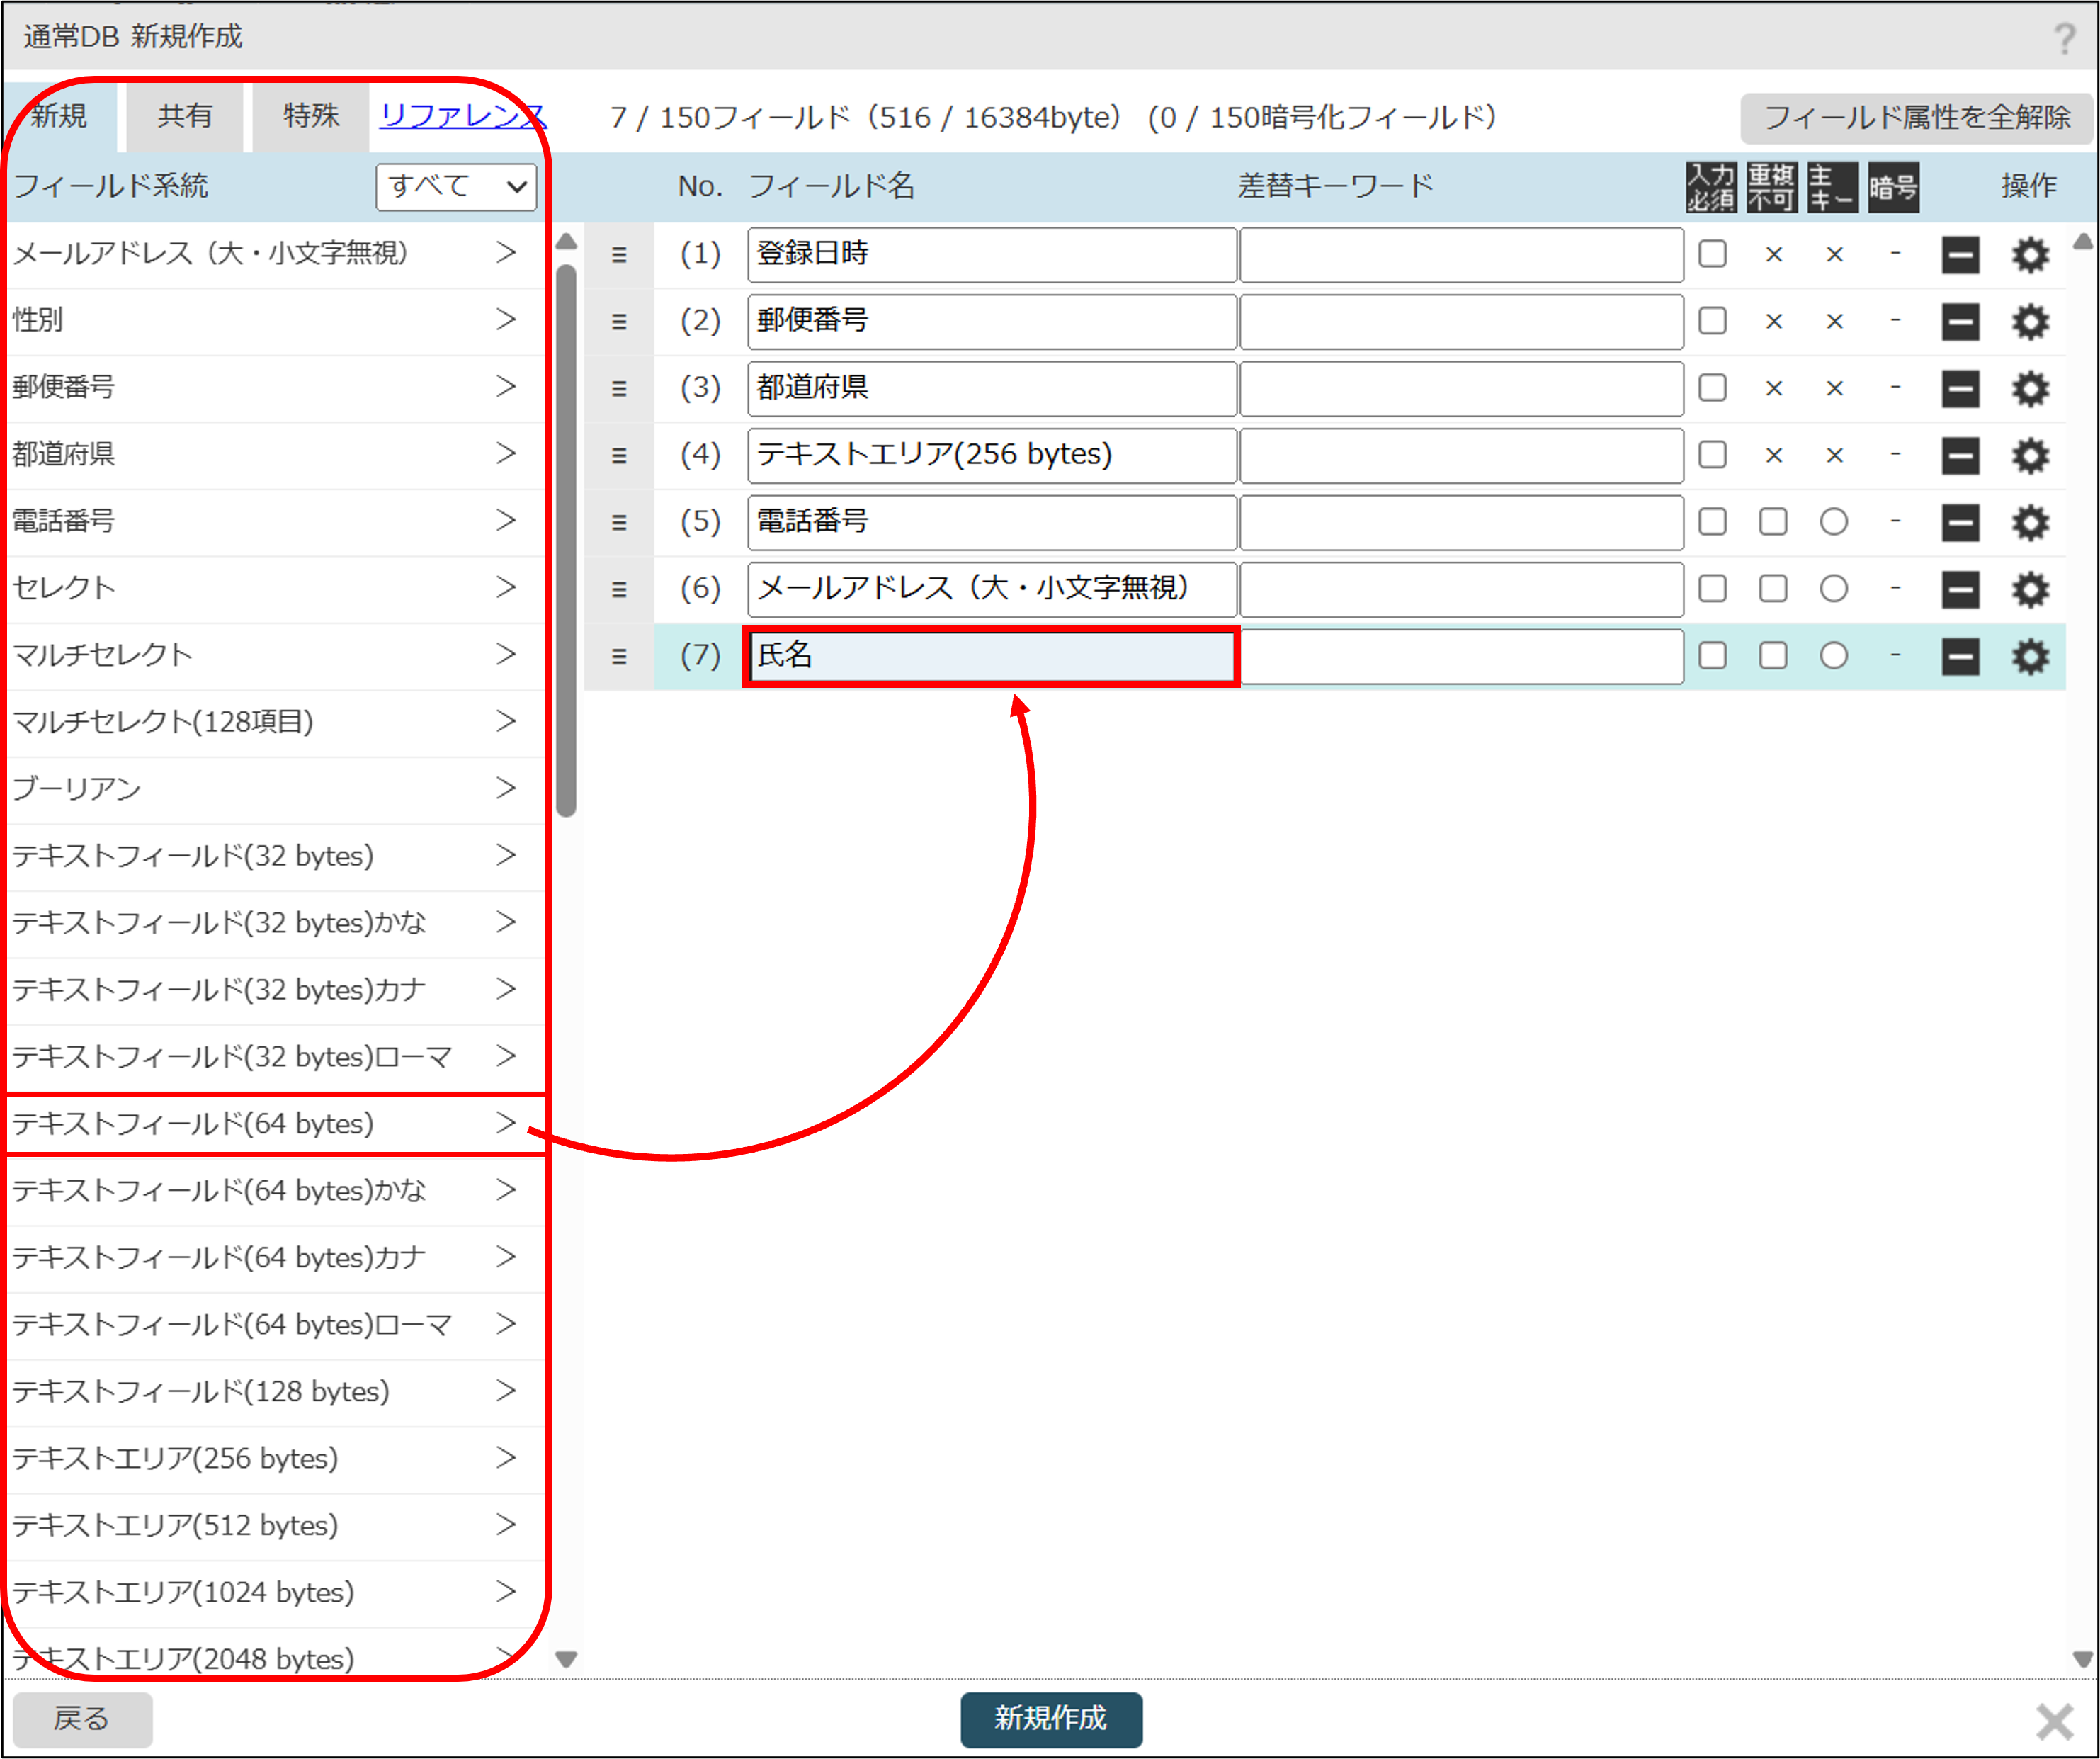
Task: Switch to the 特殊 tab
Action: click(311, 116)
